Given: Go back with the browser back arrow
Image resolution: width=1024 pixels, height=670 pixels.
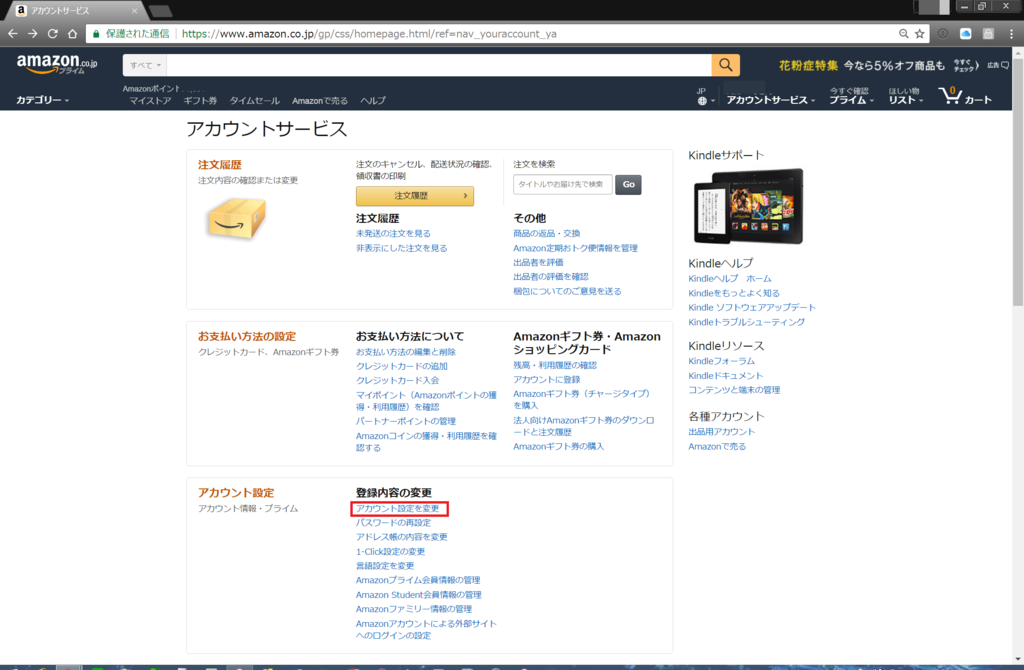Looking at the screenshot, I should (x=12, y=33).
